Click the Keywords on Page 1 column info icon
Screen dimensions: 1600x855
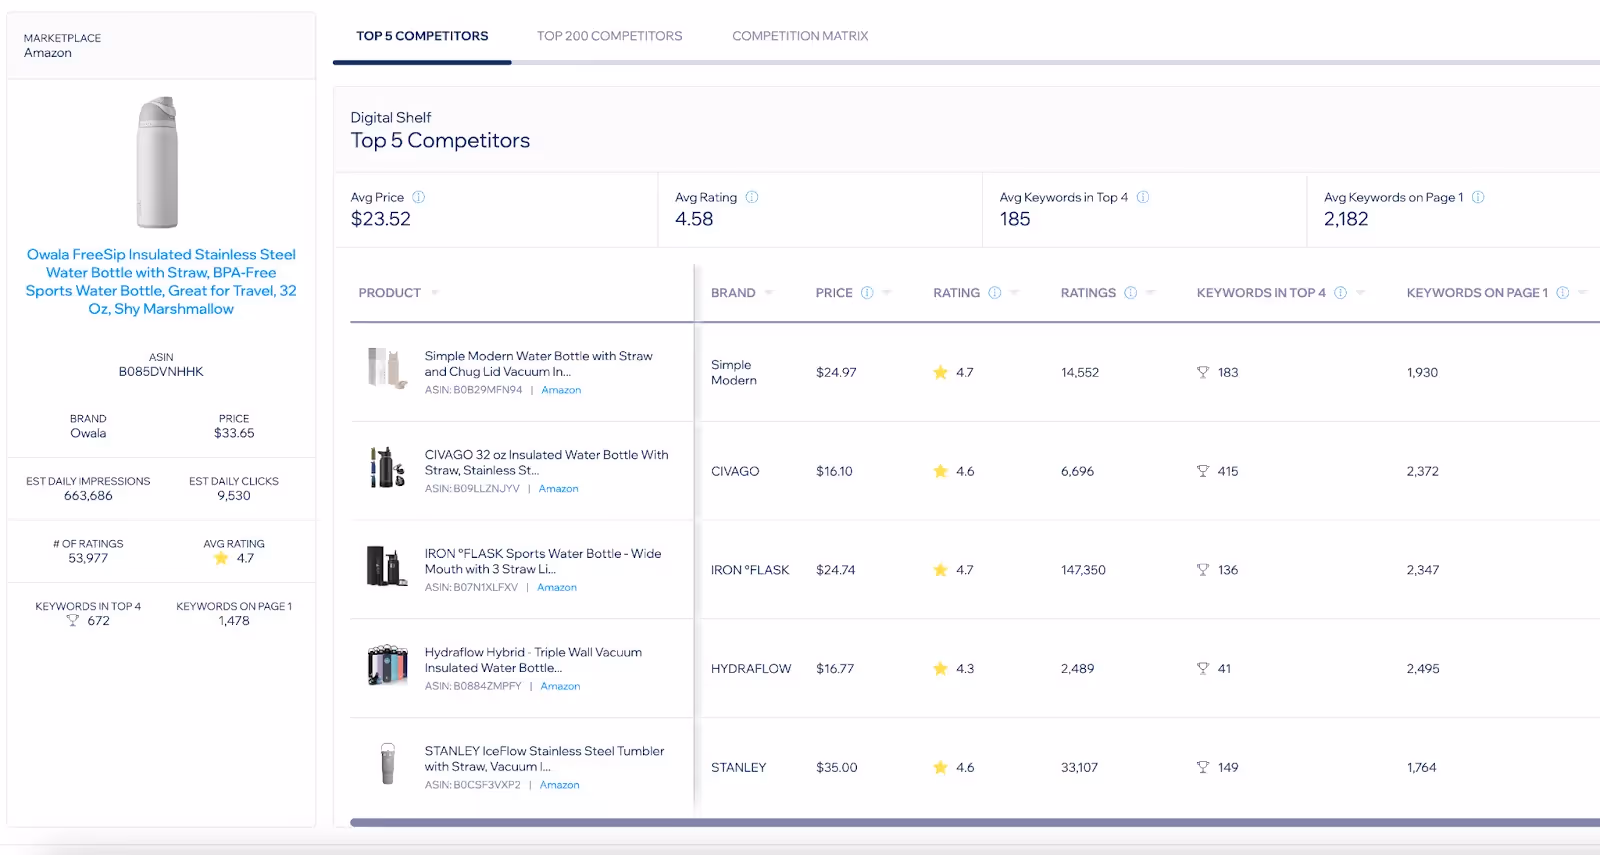(x=1563, y=293)
